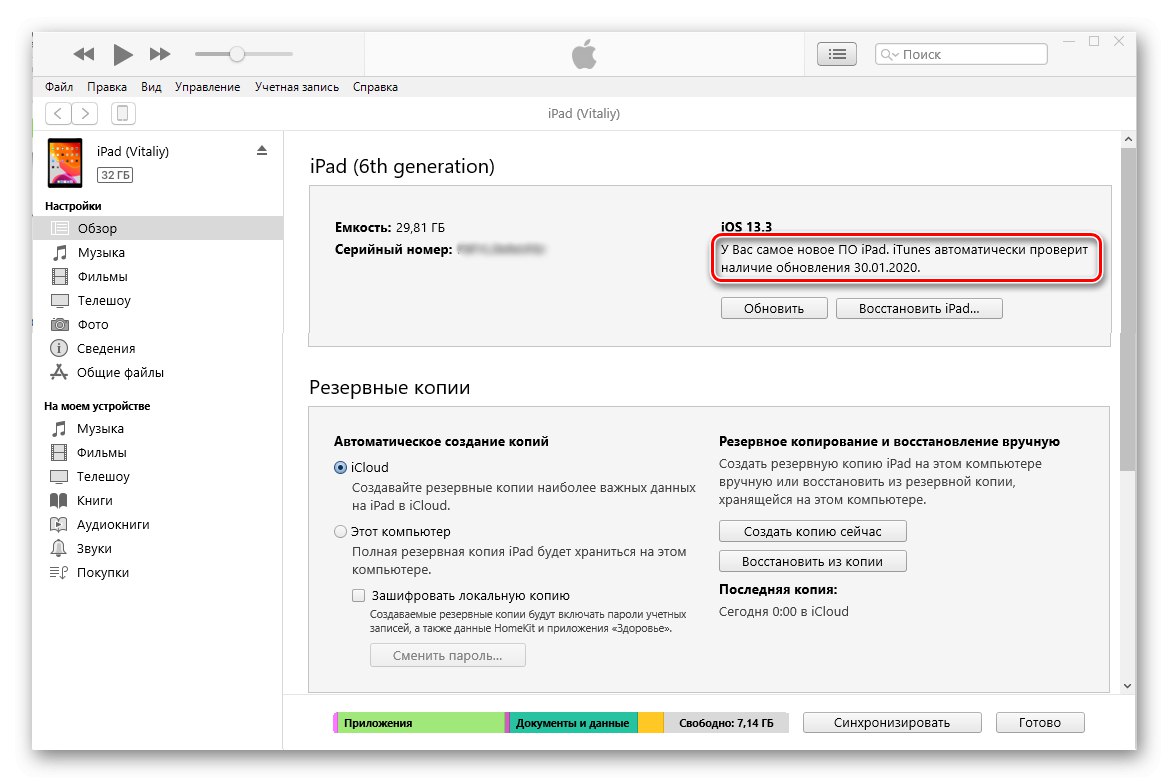This screenshot has height=782, width=1169.
Task: Open the Учетная запись menu
Action: coord(296,87)
